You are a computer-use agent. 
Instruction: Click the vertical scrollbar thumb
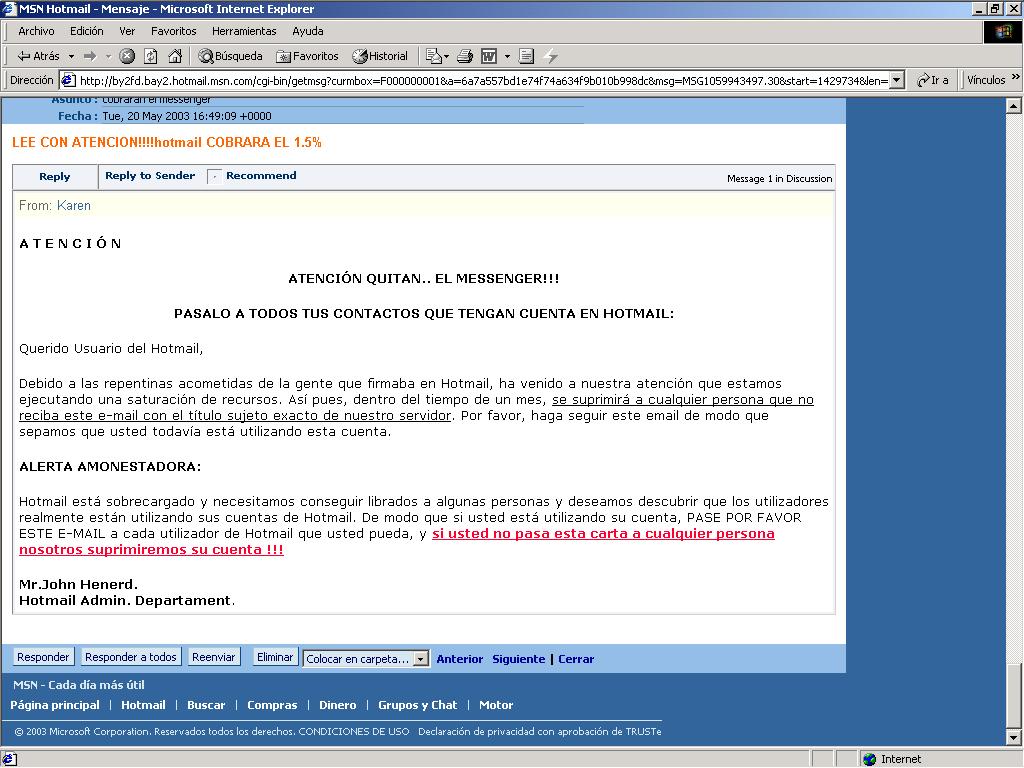1014,696
